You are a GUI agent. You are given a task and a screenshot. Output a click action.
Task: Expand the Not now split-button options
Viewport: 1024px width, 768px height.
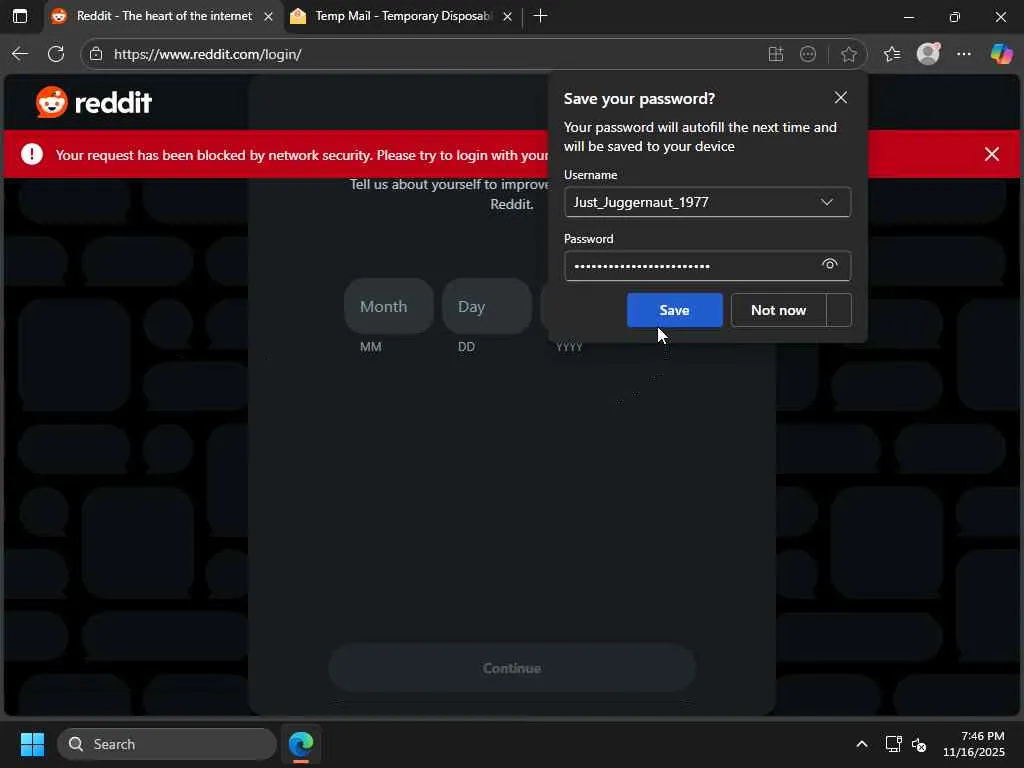[x=839, y=310]
